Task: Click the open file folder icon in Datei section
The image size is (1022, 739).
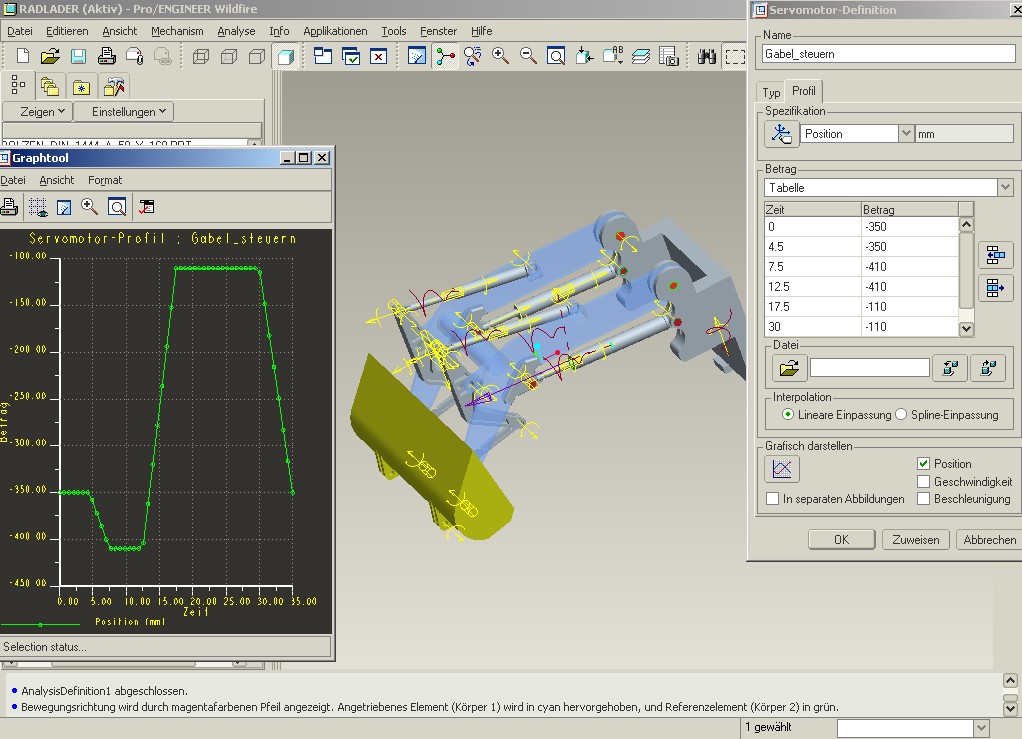Action: [x=789, y=368]
